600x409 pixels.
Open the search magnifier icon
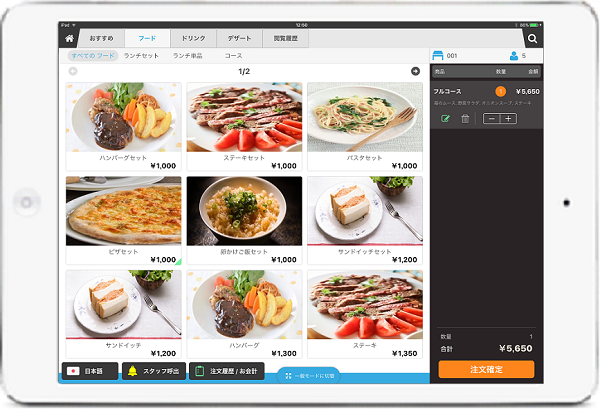532,39
